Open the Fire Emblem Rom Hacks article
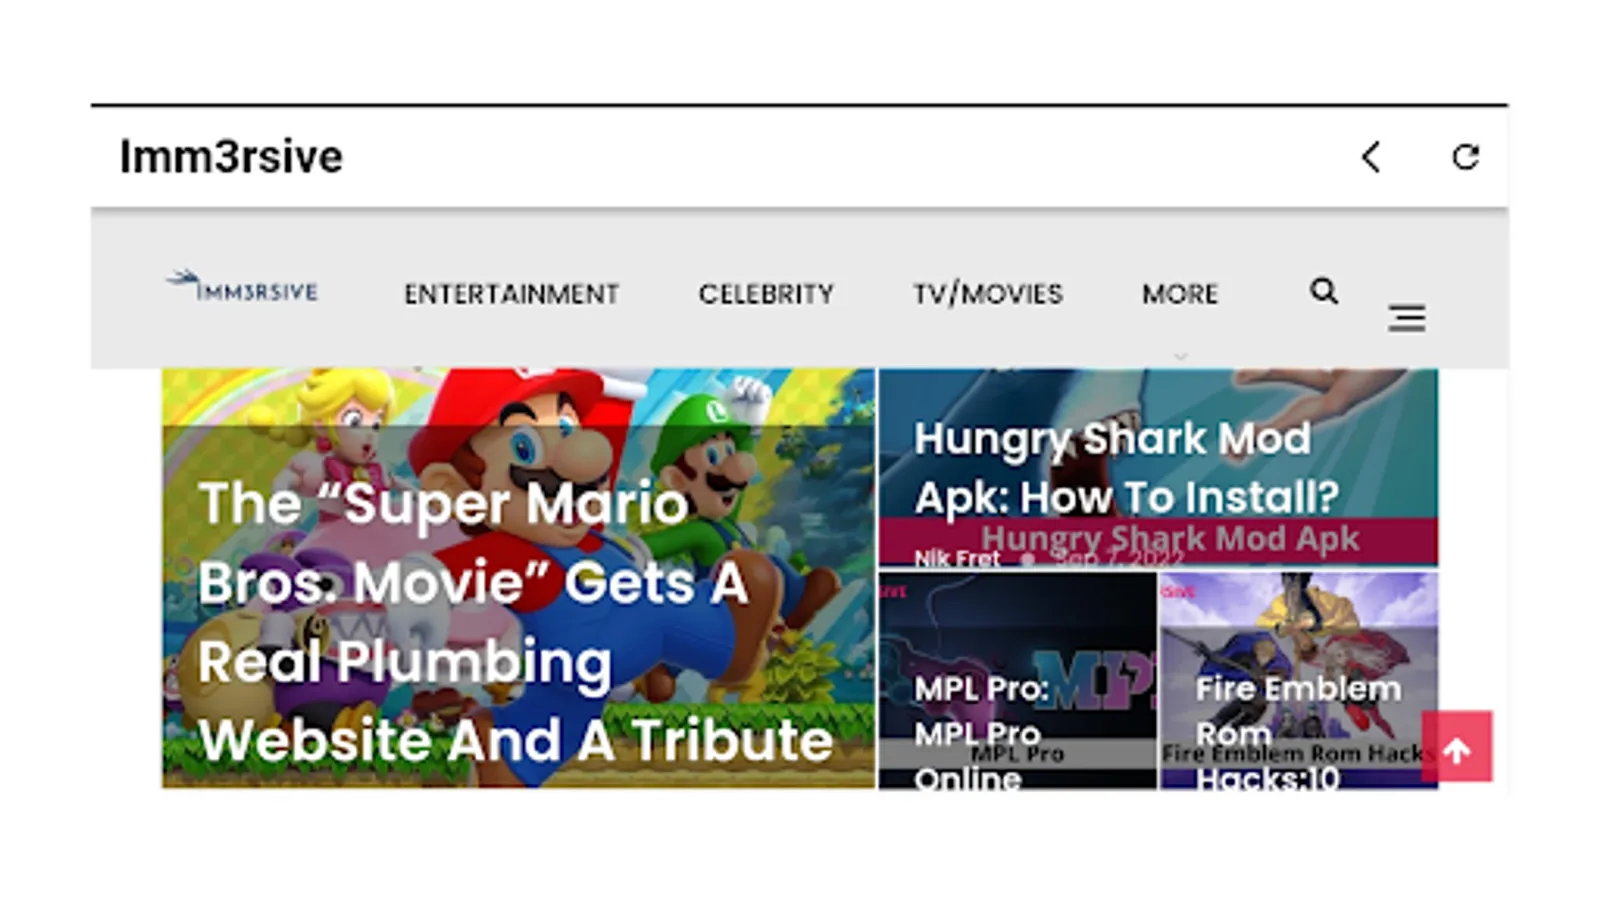Image resolution: width=1600 pixels, height=900 pixels. 1298,680
